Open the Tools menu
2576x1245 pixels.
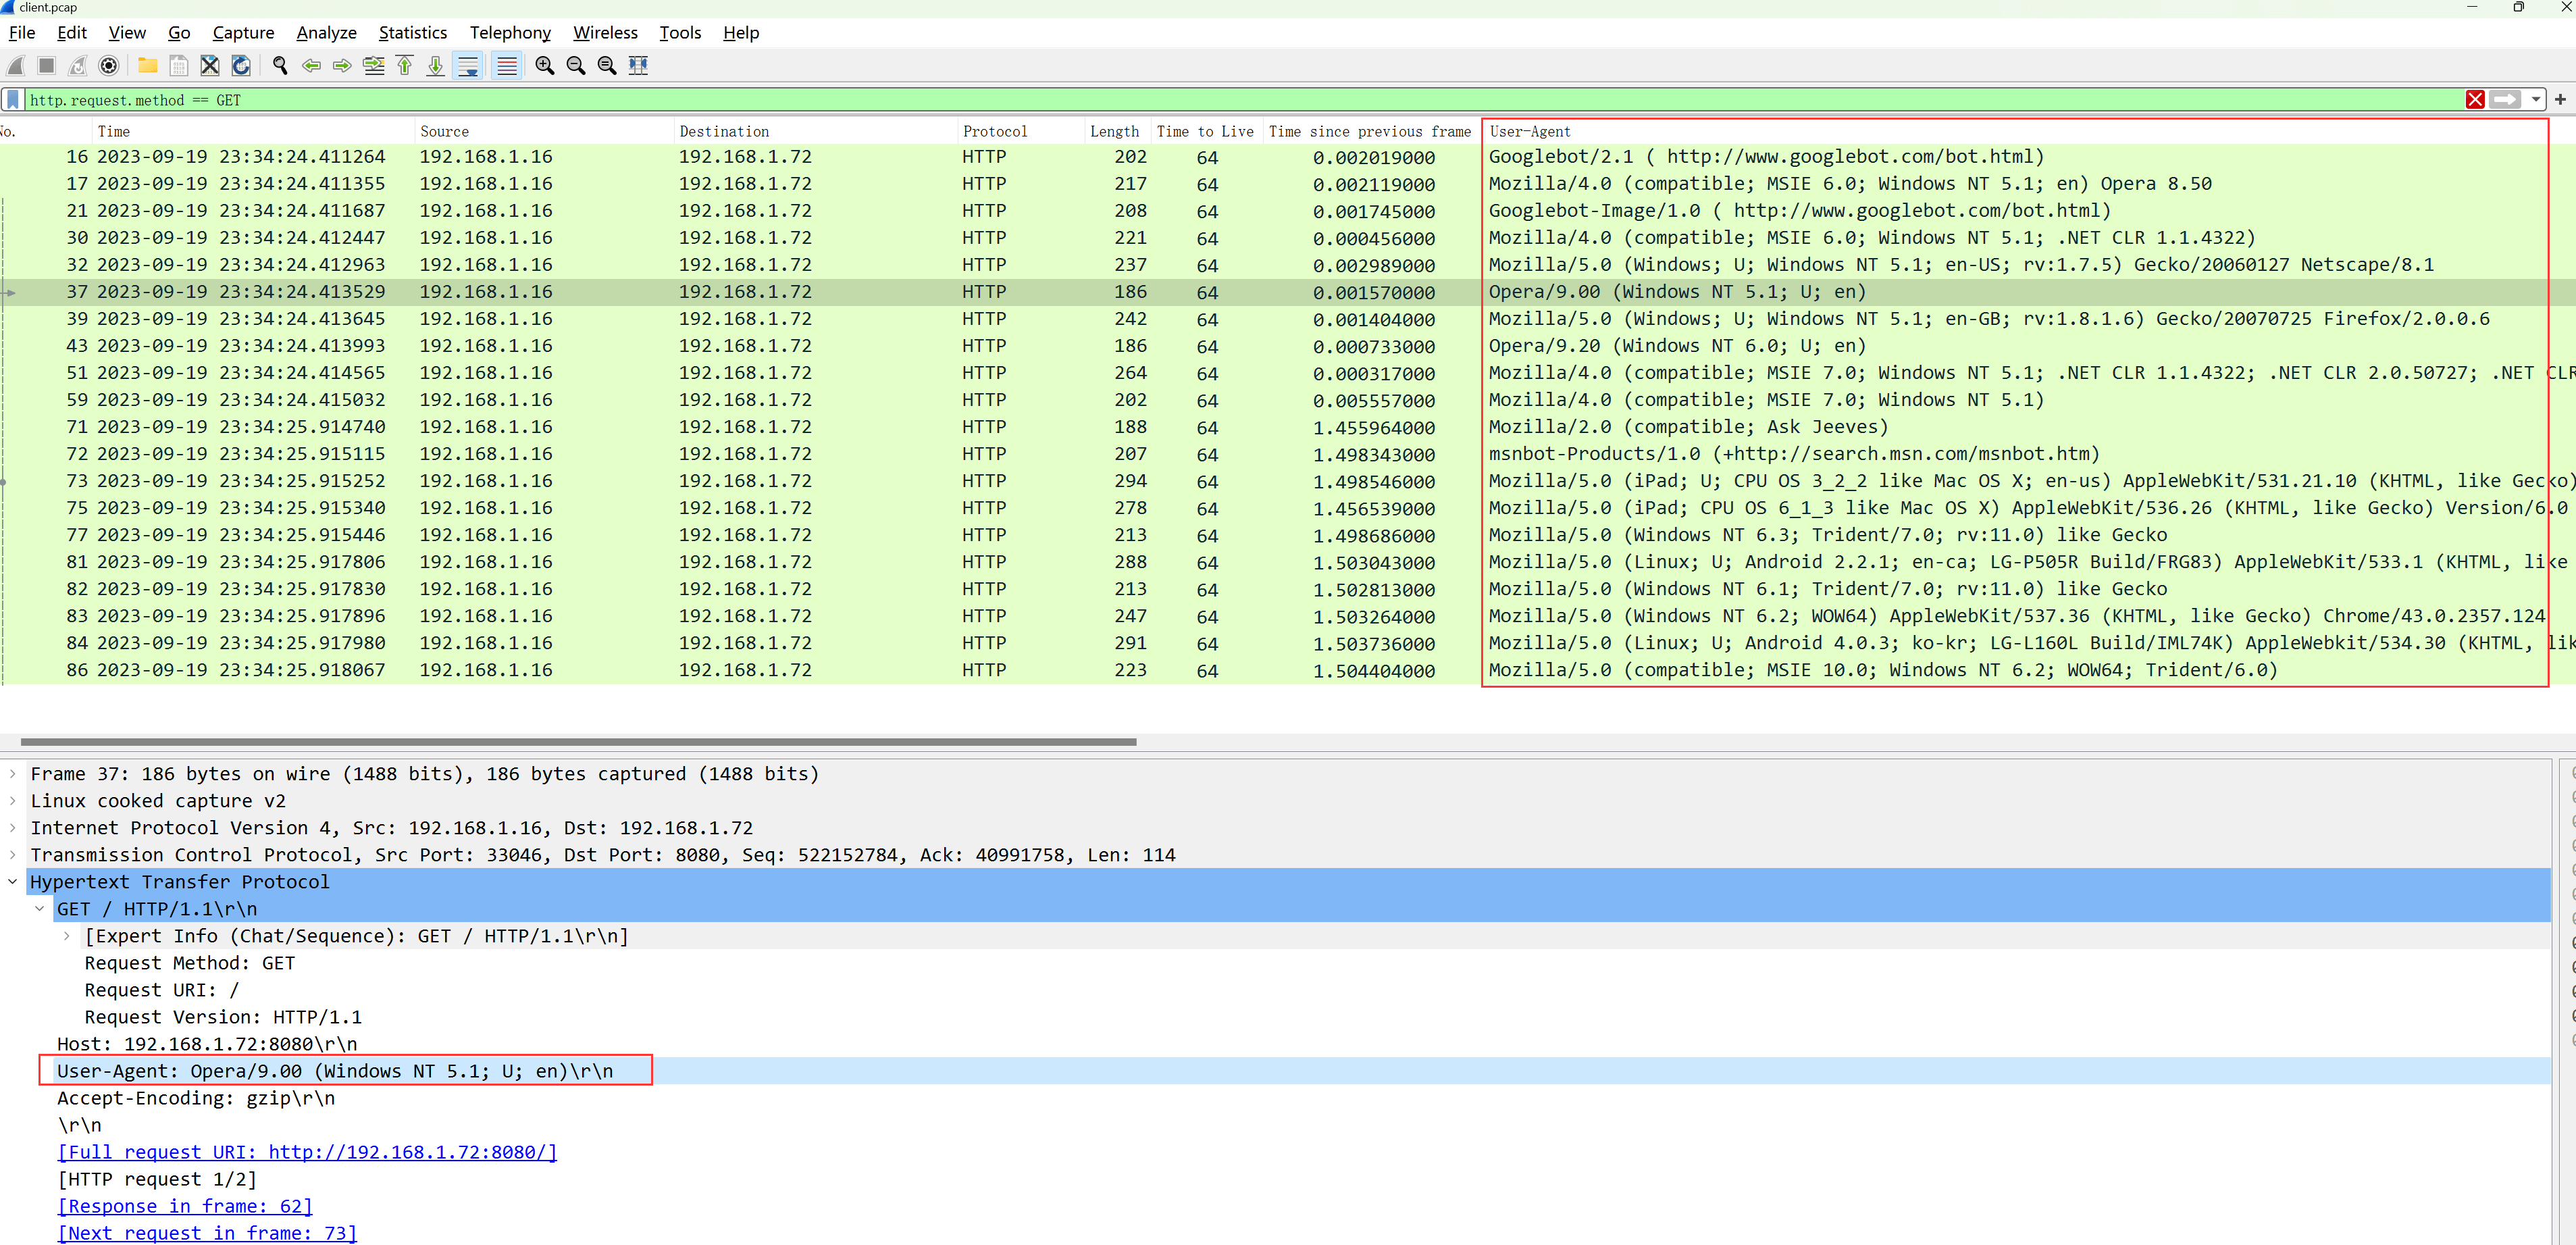coord(680,33)
